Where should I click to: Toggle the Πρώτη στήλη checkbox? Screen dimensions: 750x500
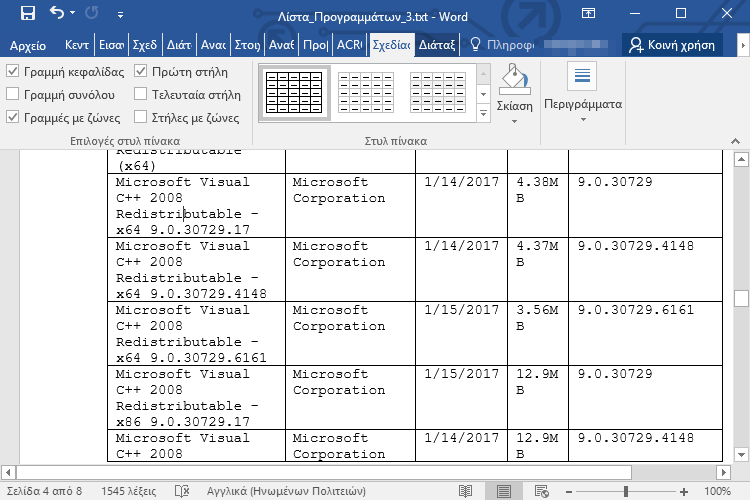(x=140, y=71)
